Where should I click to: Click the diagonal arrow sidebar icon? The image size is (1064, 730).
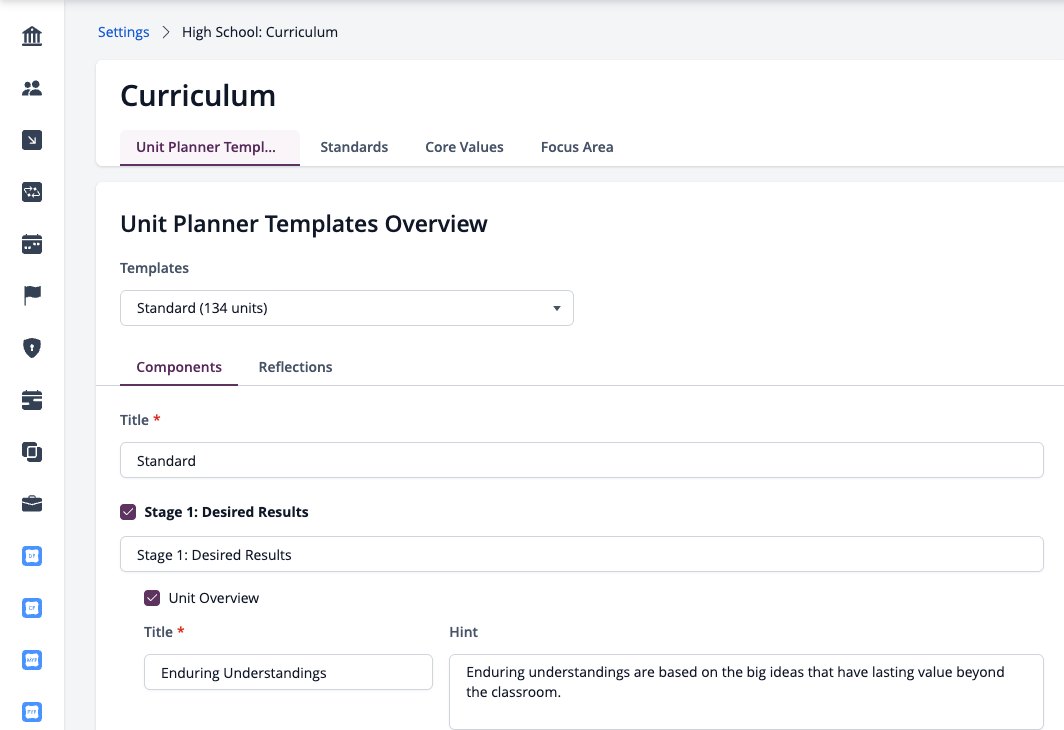tap(32, 140)
